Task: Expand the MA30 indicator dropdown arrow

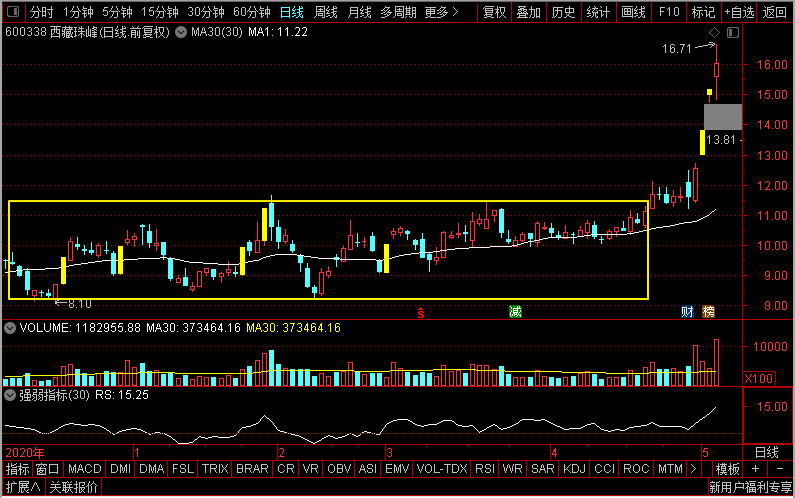Action: pyautogui.click(x=180, y=32)
